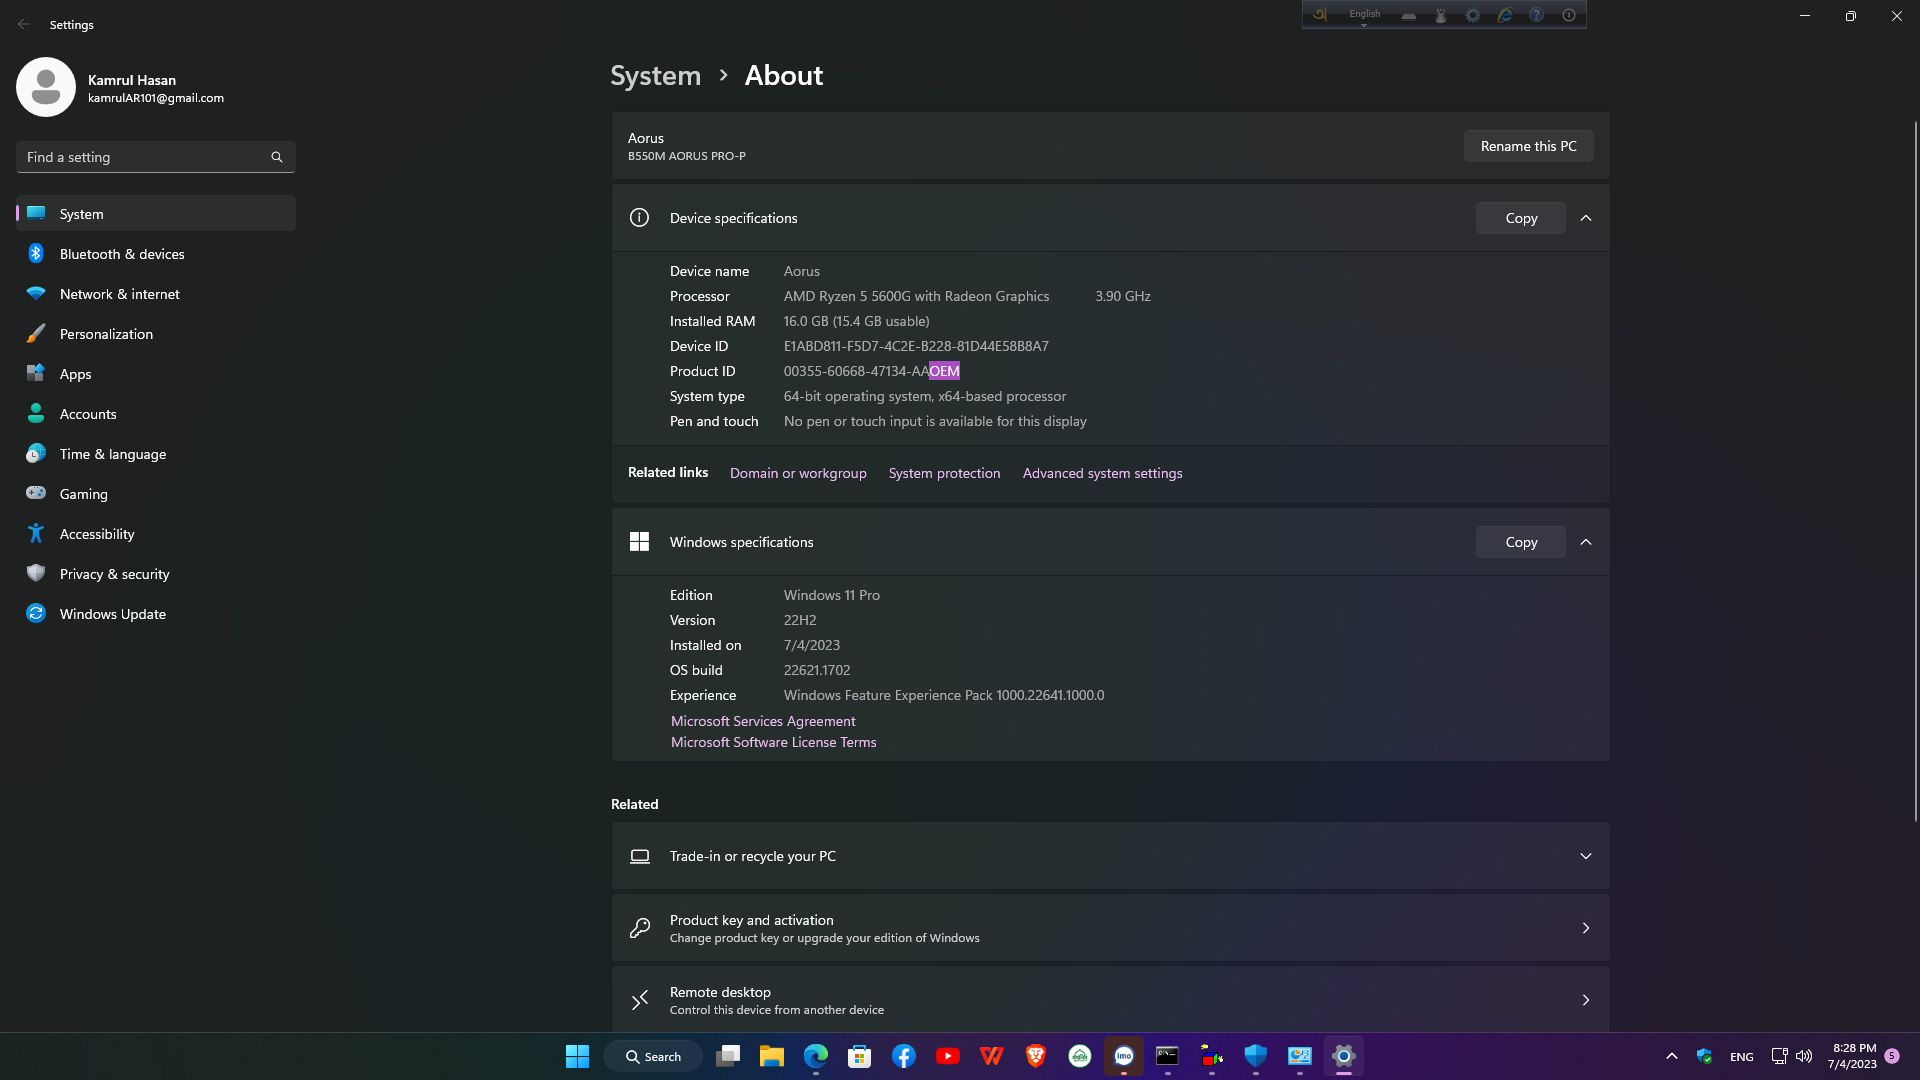Collapse the Windows specifications section
The image size is (1920, 1080).
1586,542
